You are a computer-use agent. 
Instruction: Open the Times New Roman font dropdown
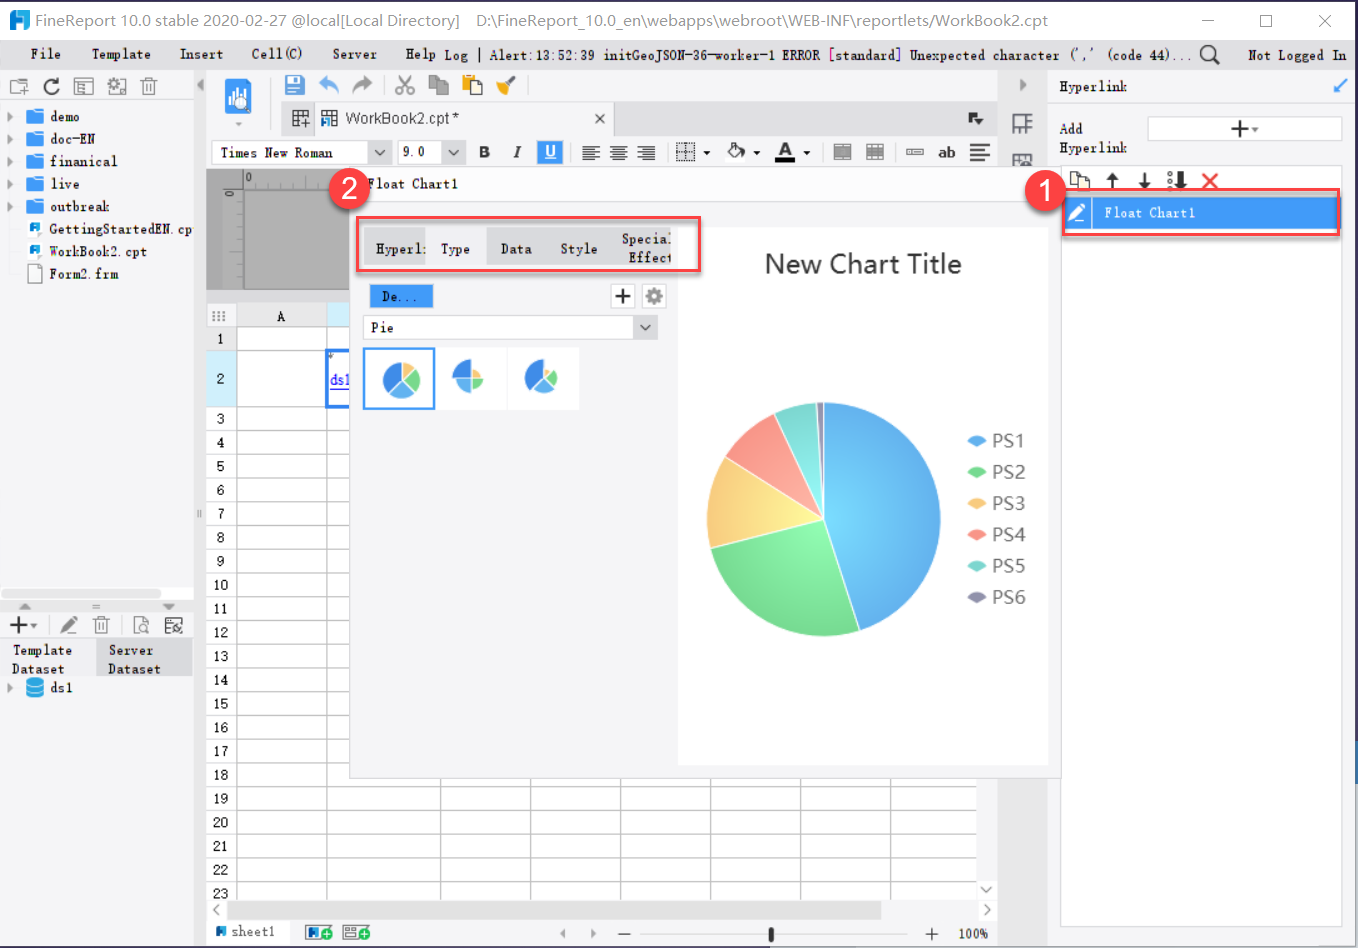378,151
